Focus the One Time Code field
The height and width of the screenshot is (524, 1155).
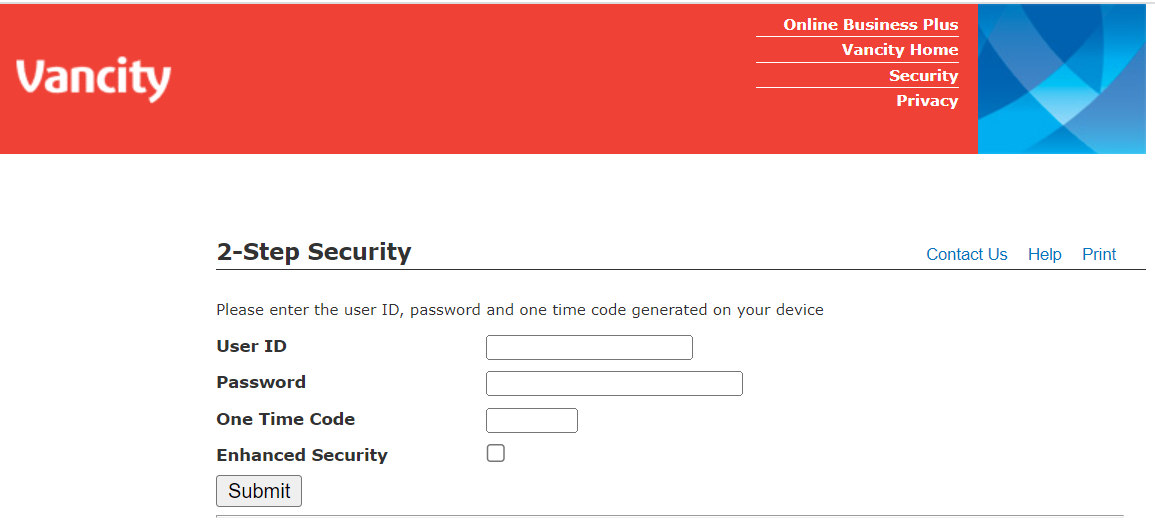(x=532, y=420)
